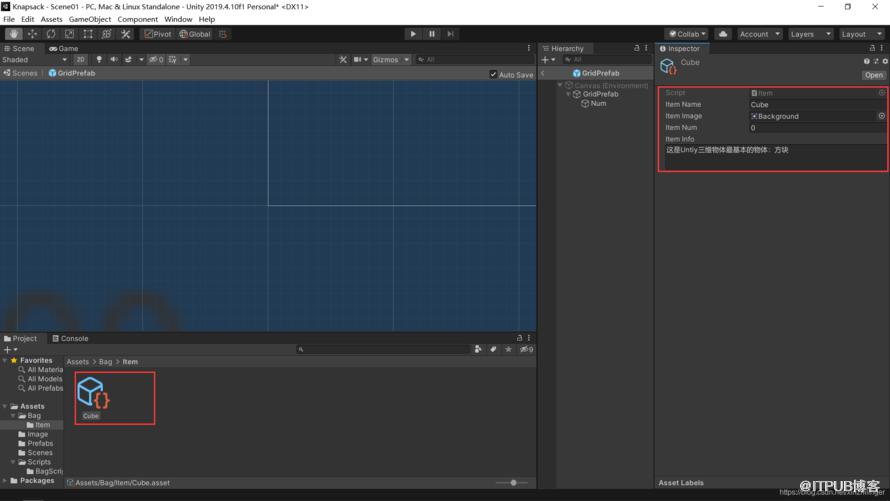Select the Rotate tool
This screenshot has height=501, width=890.
51,34
